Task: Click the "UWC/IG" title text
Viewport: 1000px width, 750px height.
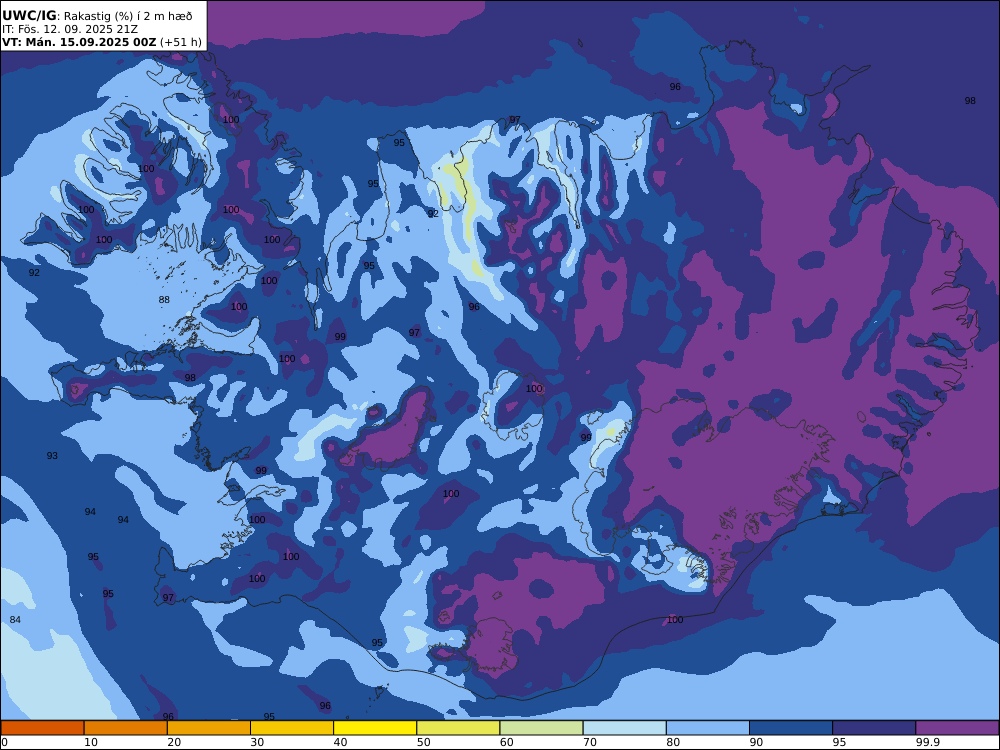Action: [29, 15]
